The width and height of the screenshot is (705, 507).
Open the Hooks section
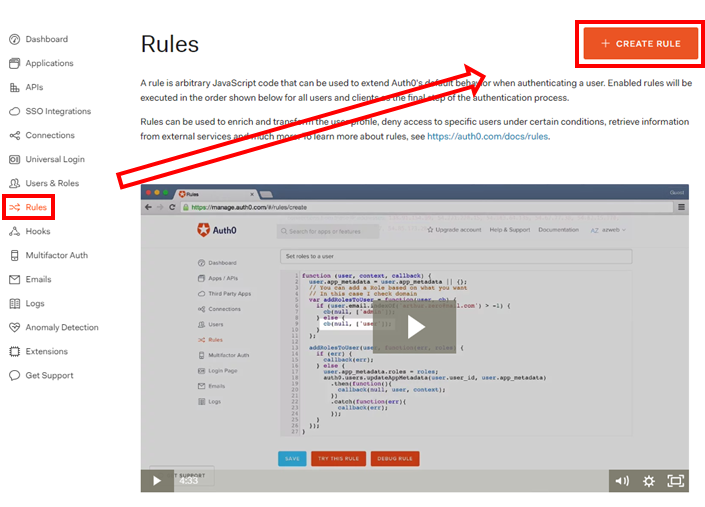click(38, 231)
